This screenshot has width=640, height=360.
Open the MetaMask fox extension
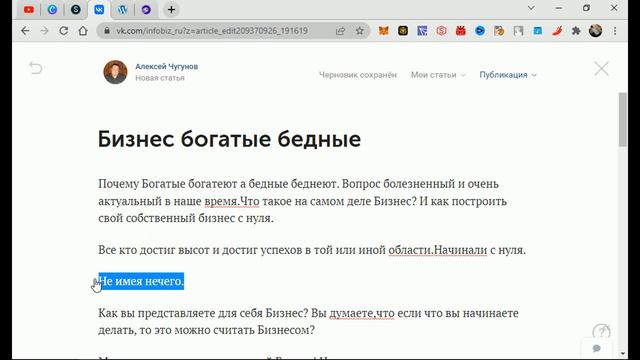point(383,31)
